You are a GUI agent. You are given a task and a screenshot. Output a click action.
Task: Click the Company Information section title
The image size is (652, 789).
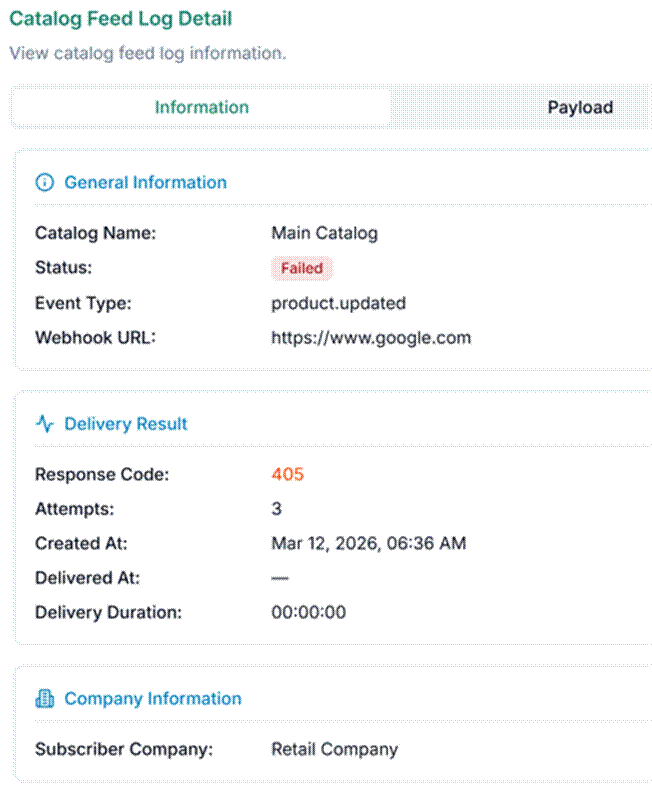(153, 698)
